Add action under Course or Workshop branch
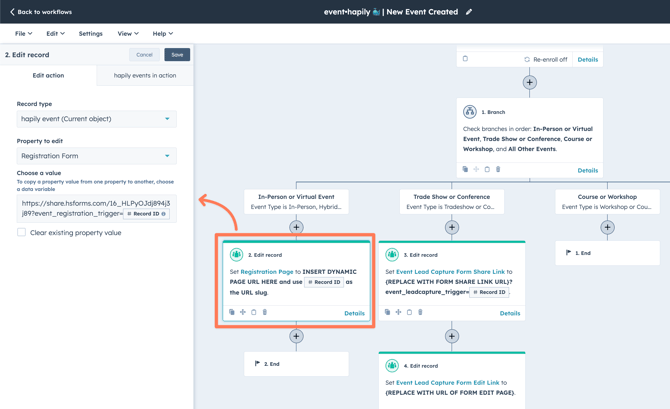Screen dimensions: 670x409 pos(607,227)
